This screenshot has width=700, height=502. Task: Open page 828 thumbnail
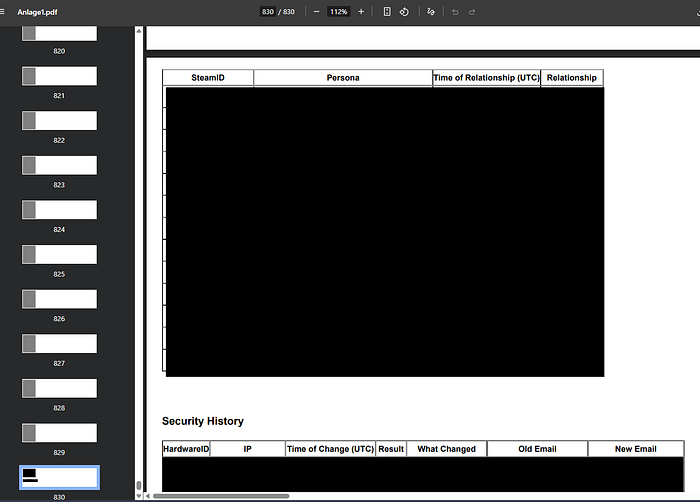pyautogui.click(x=59, y=388)
